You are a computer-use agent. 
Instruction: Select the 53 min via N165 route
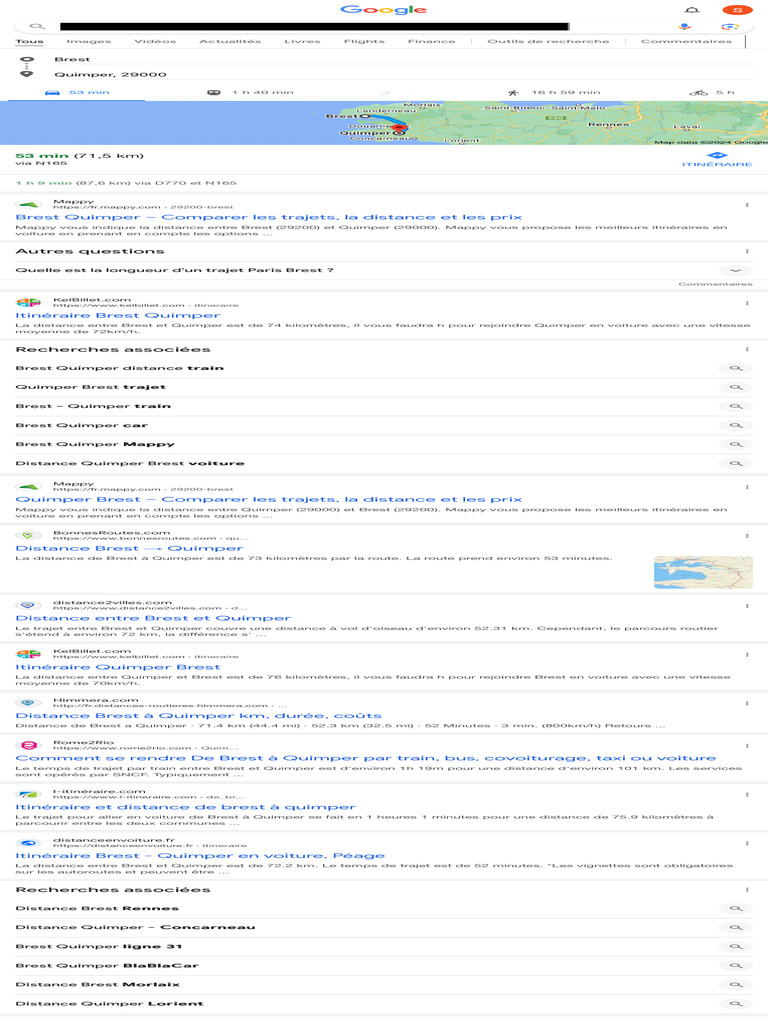point(80,159)
